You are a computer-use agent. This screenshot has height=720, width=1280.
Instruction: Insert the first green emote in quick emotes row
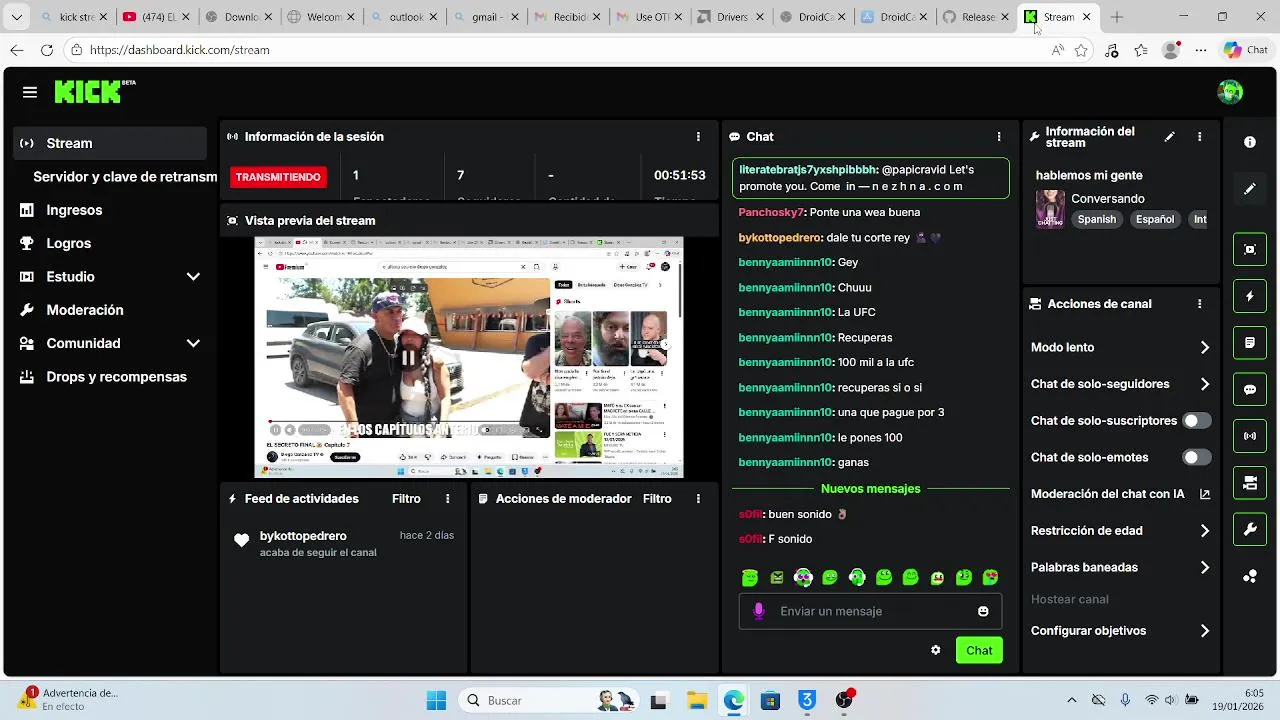tap(750, 577)
